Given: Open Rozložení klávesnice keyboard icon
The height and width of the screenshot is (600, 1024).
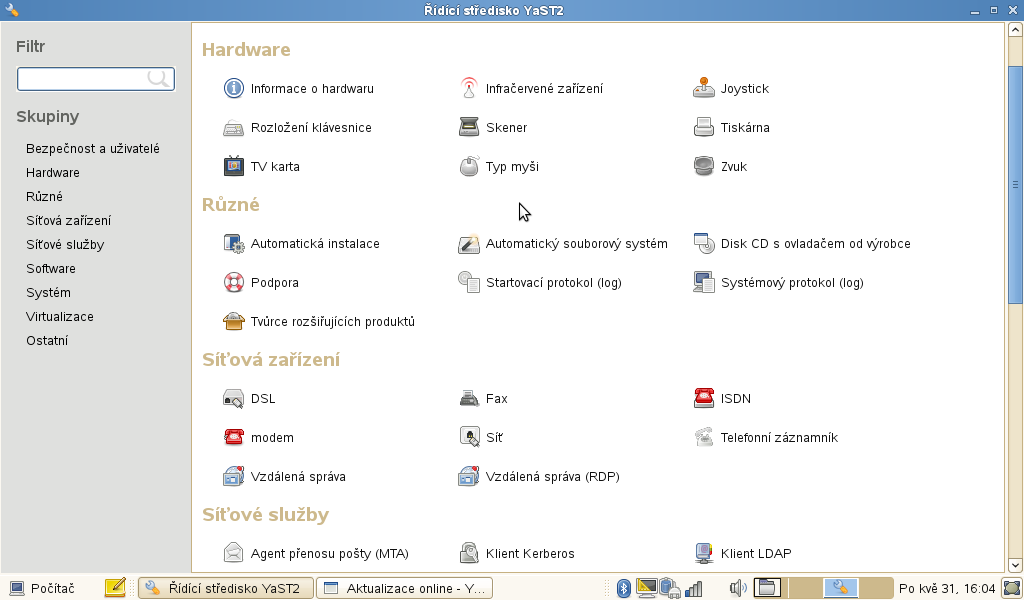Looking at the screenshot, I should point(234,127).
